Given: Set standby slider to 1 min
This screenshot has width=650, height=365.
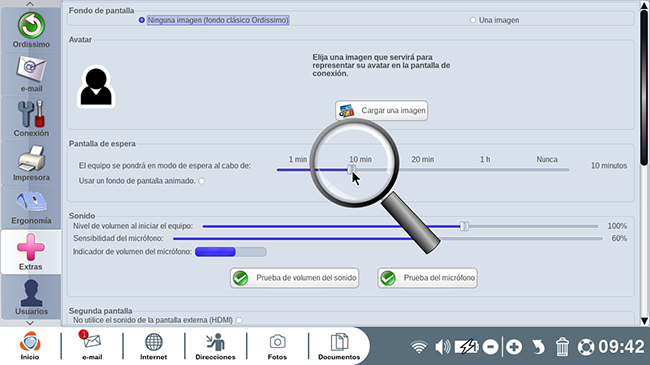Looking at the screenshot, I should (298, 160).
